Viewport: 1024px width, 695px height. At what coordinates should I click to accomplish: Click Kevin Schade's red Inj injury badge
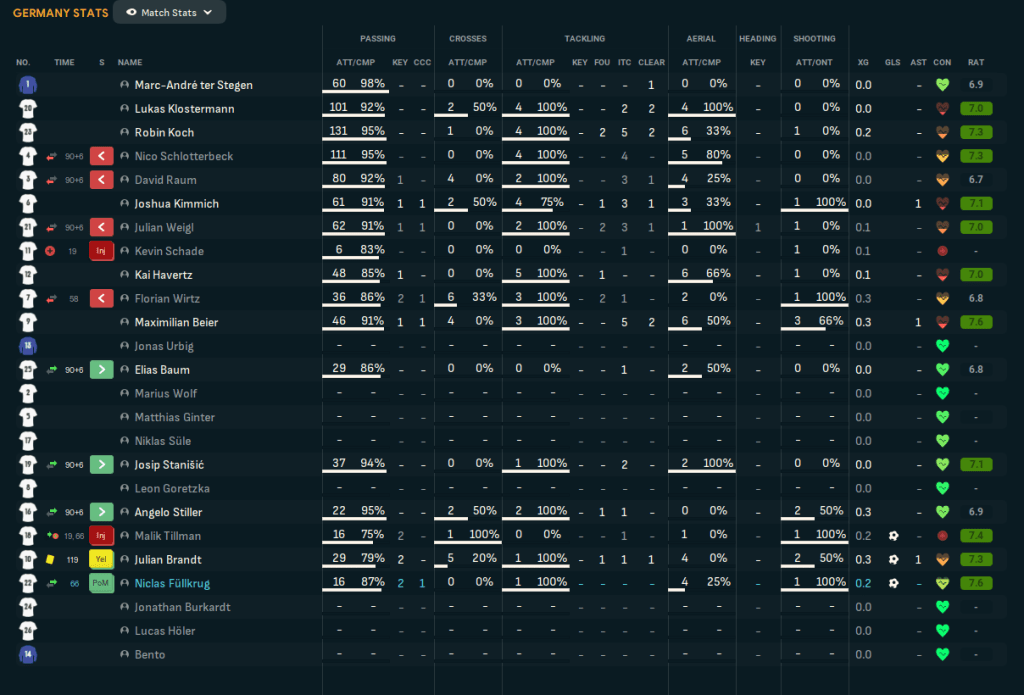[x=101, y=251]
